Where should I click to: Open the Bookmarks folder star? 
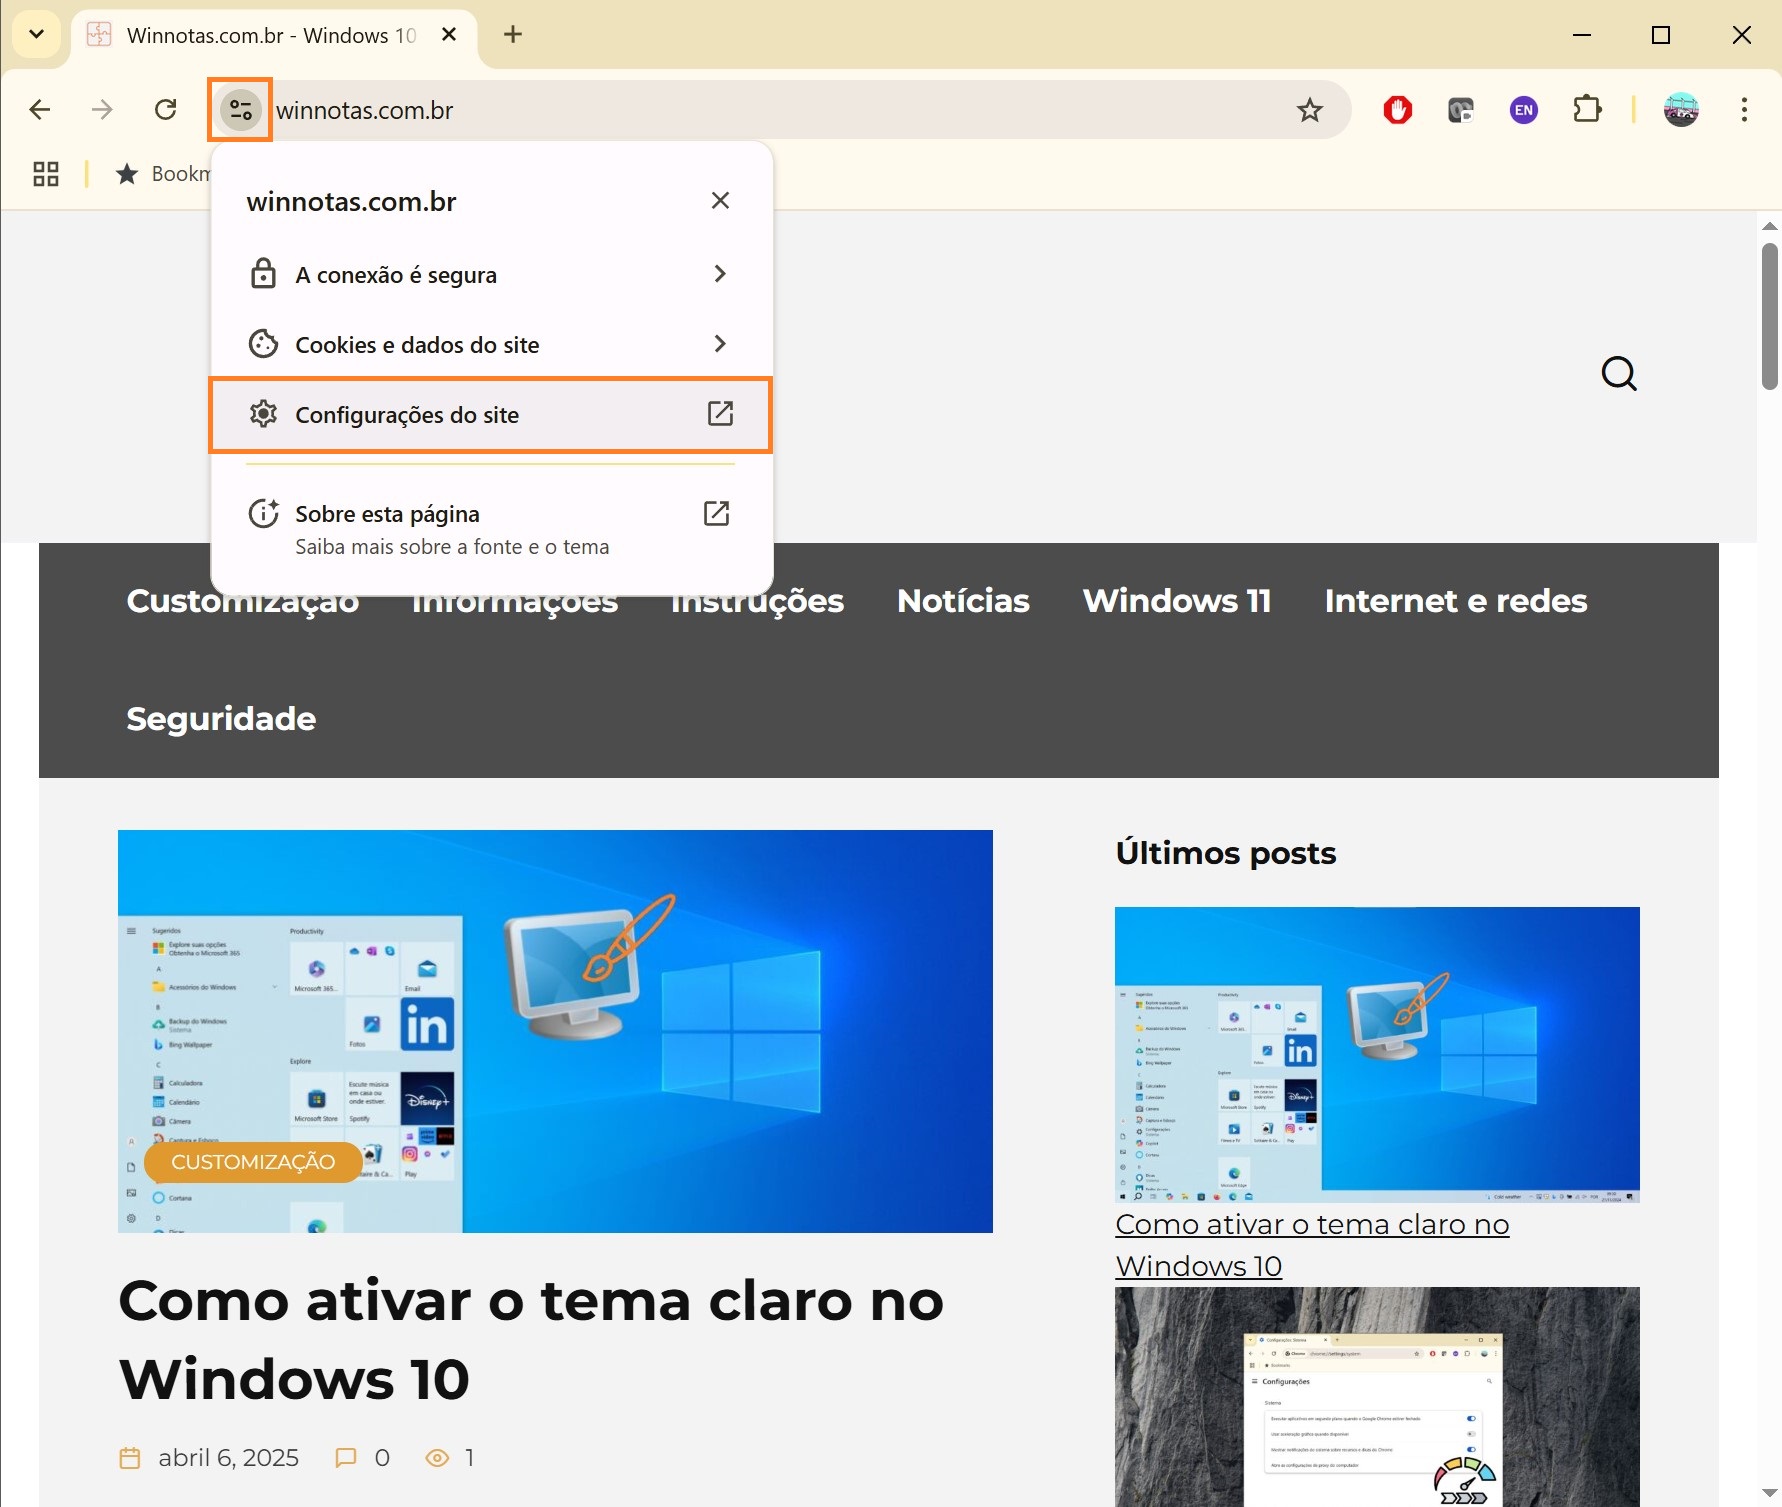click(127, 174)
